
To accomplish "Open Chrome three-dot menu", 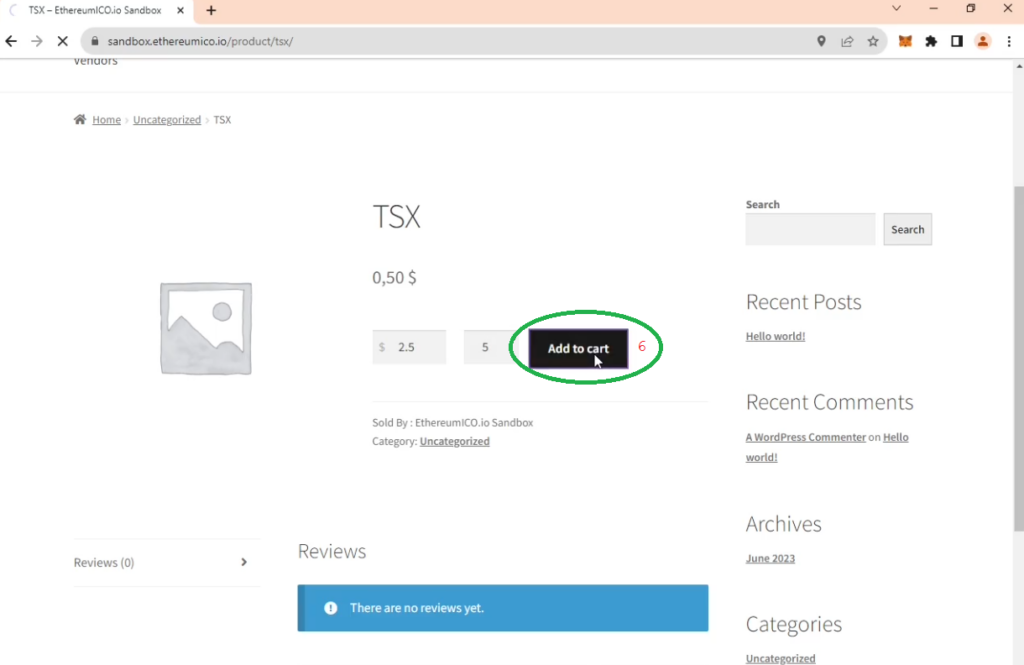I will coord(1009,41).
